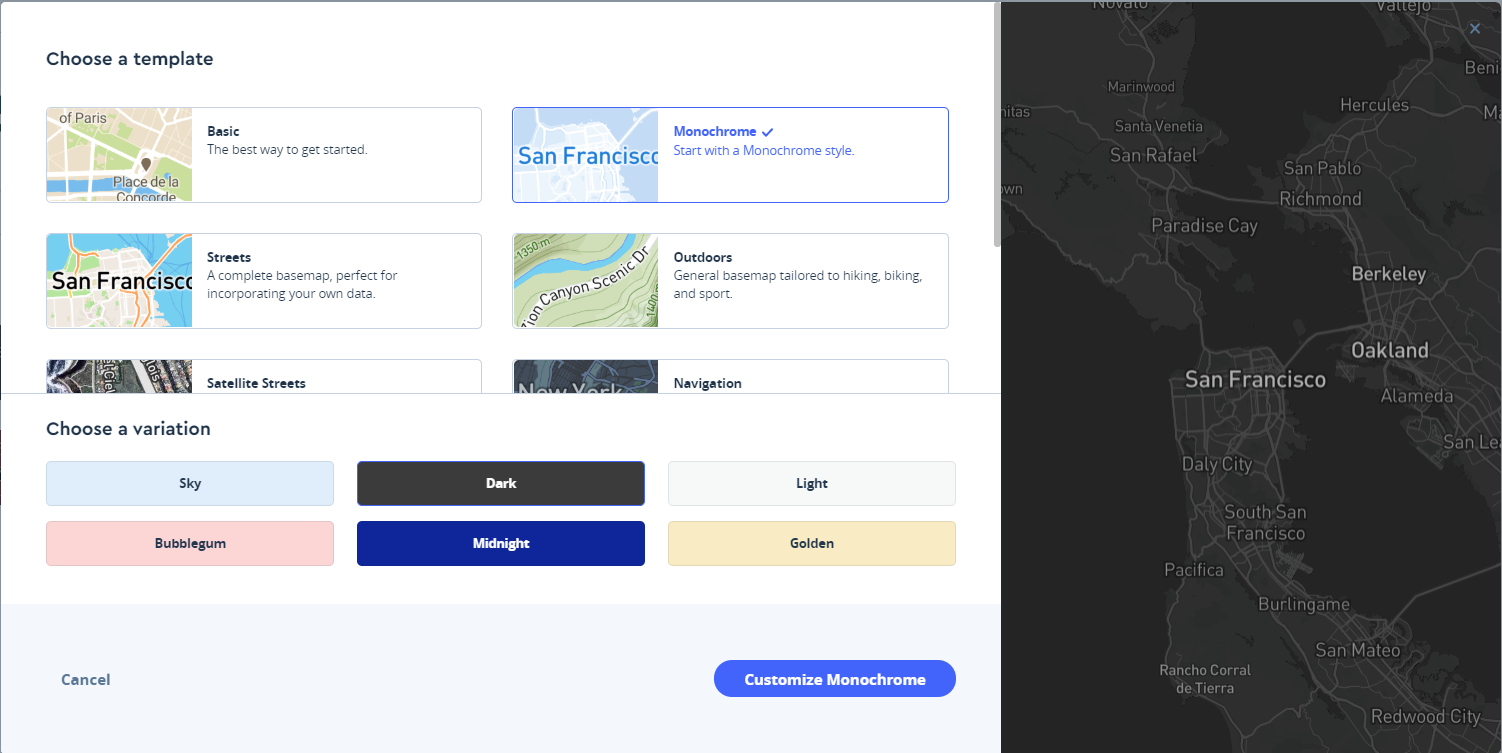Close the template chooser dialog
Image resolution: width=1502 pixels, height=753 pixels.
1474,28
